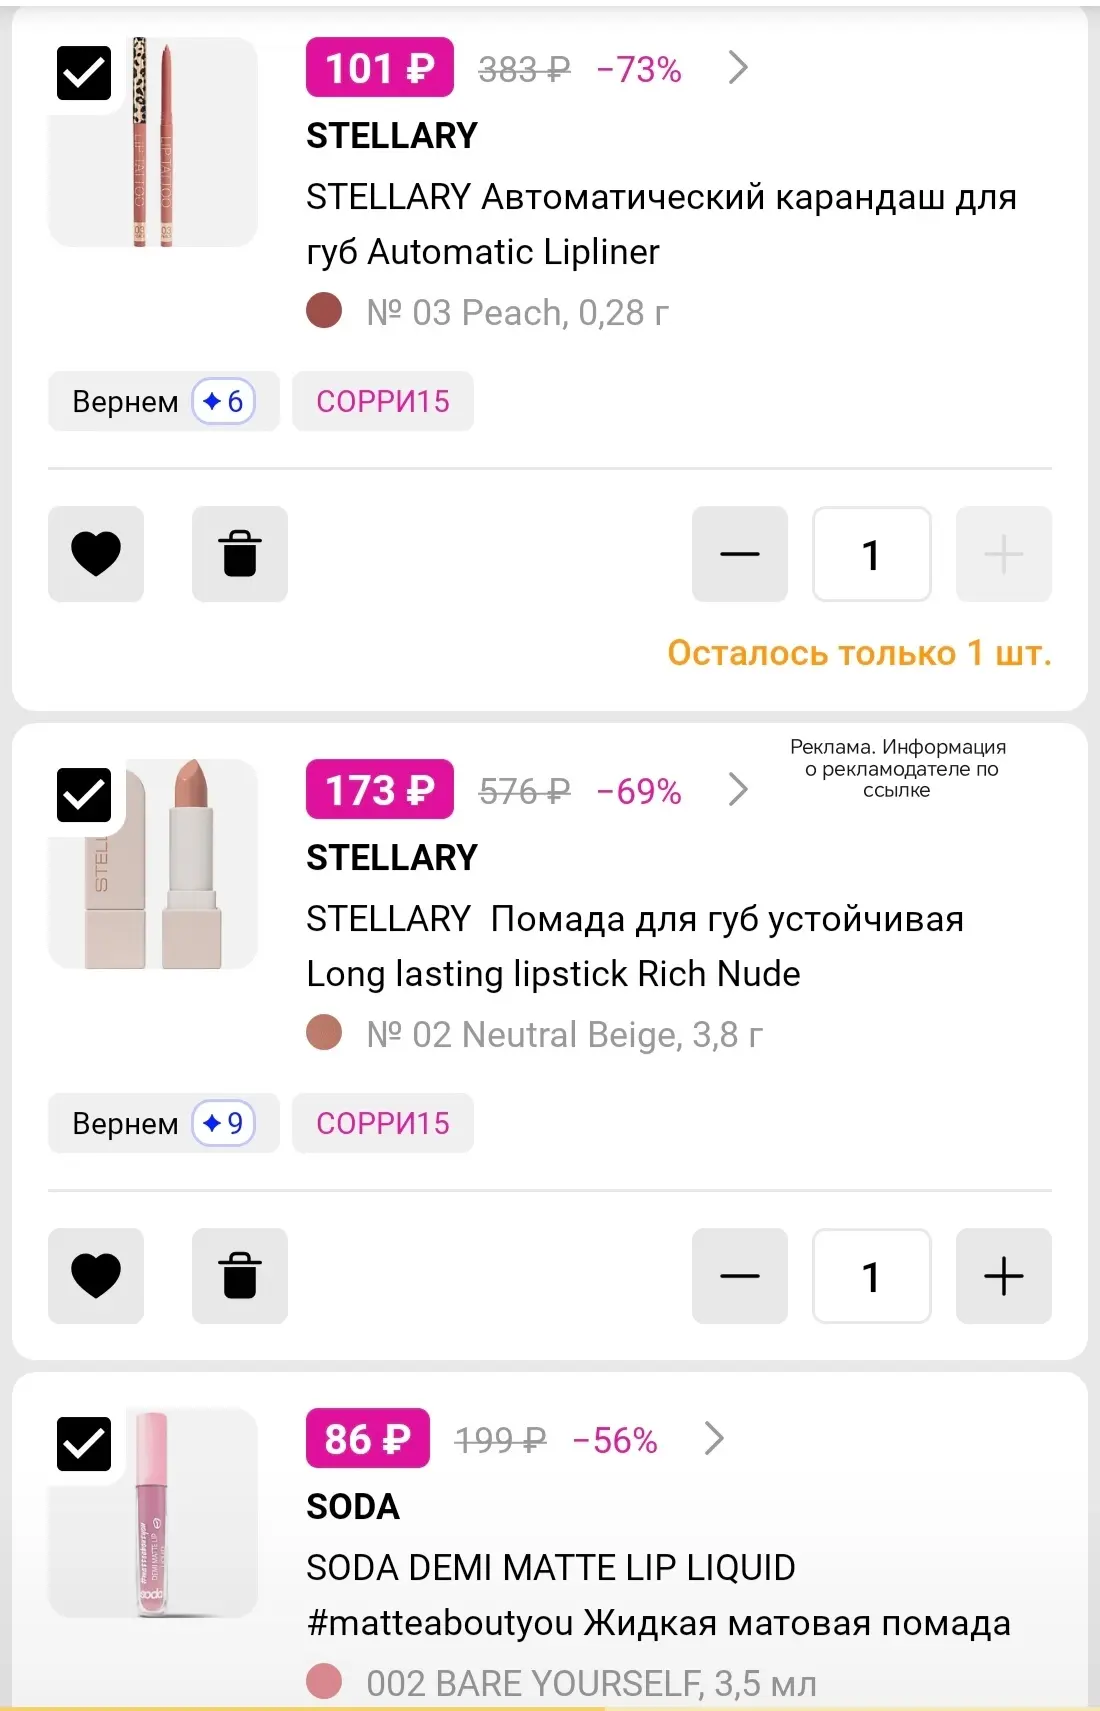Remove Rich Nude lipstick using trash icon
The height and width of the screenshot is (1711, 1100).
pos(240,1276)
